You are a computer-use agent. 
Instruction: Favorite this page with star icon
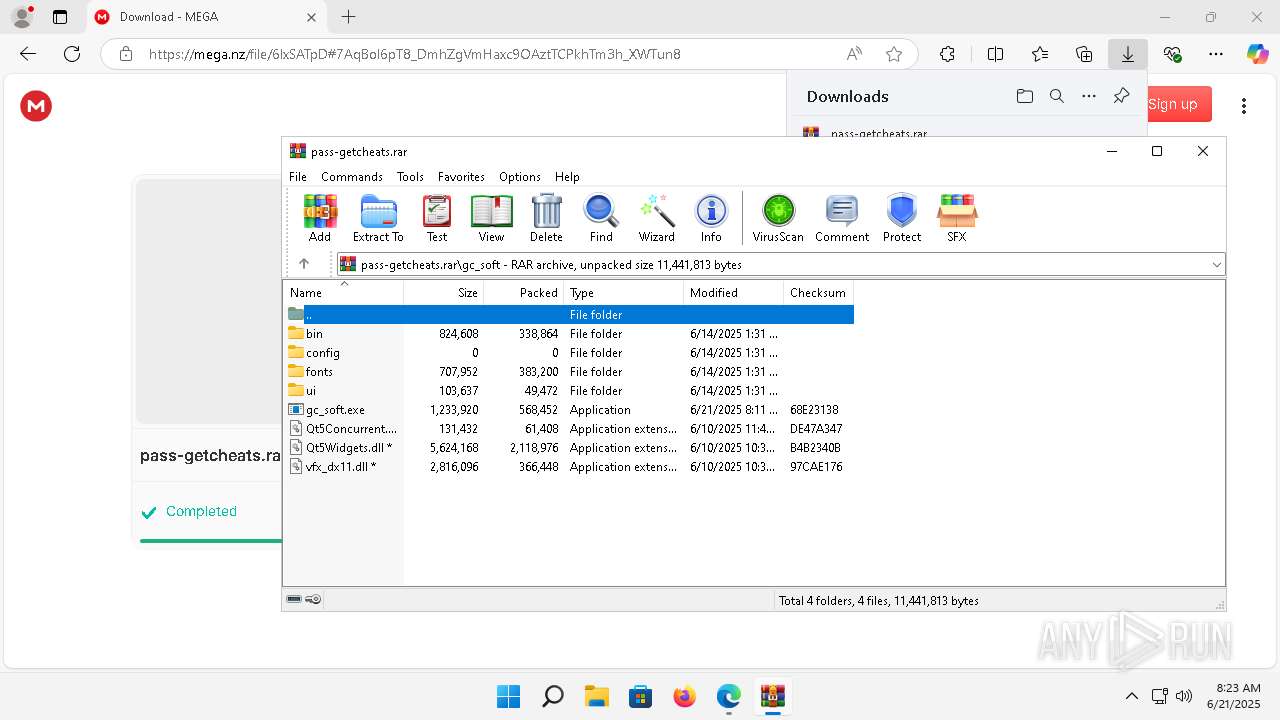click(894, 54)
